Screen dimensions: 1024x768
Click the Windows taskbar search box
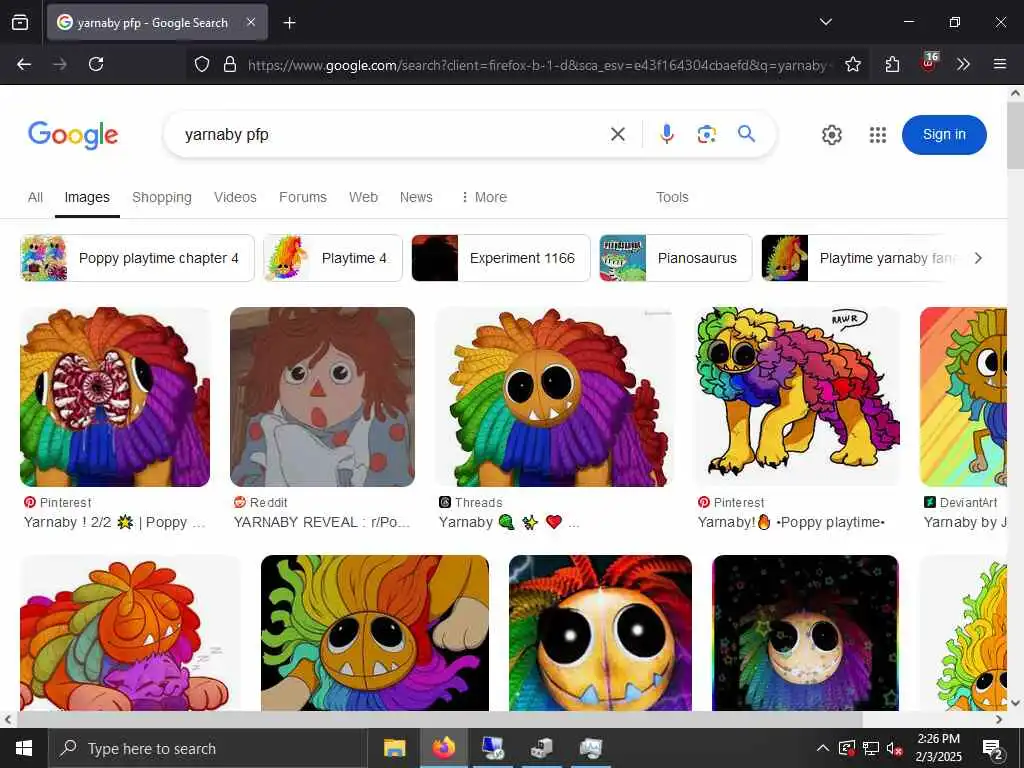point(206,748)
